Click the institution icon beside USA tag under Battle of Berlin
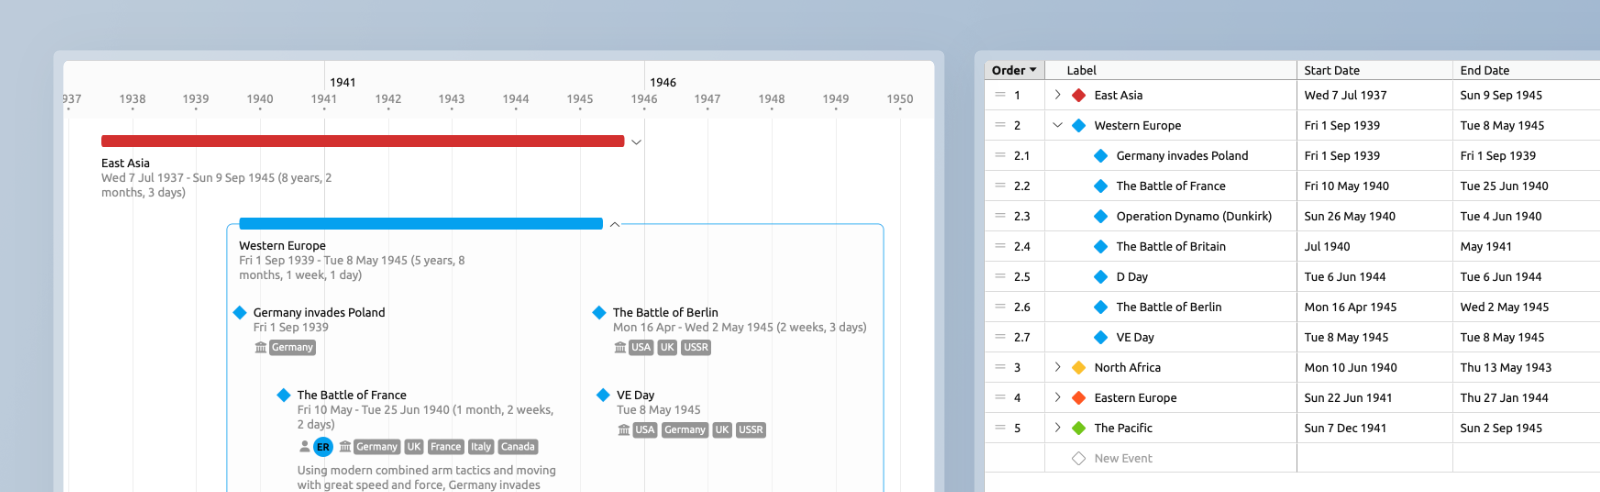This screenshot has width=1600, height=492. [620, 347]
